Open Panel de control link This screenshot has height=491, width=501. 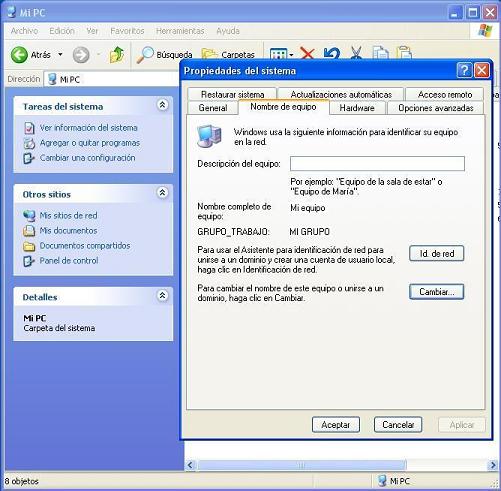tap(69, 261)
